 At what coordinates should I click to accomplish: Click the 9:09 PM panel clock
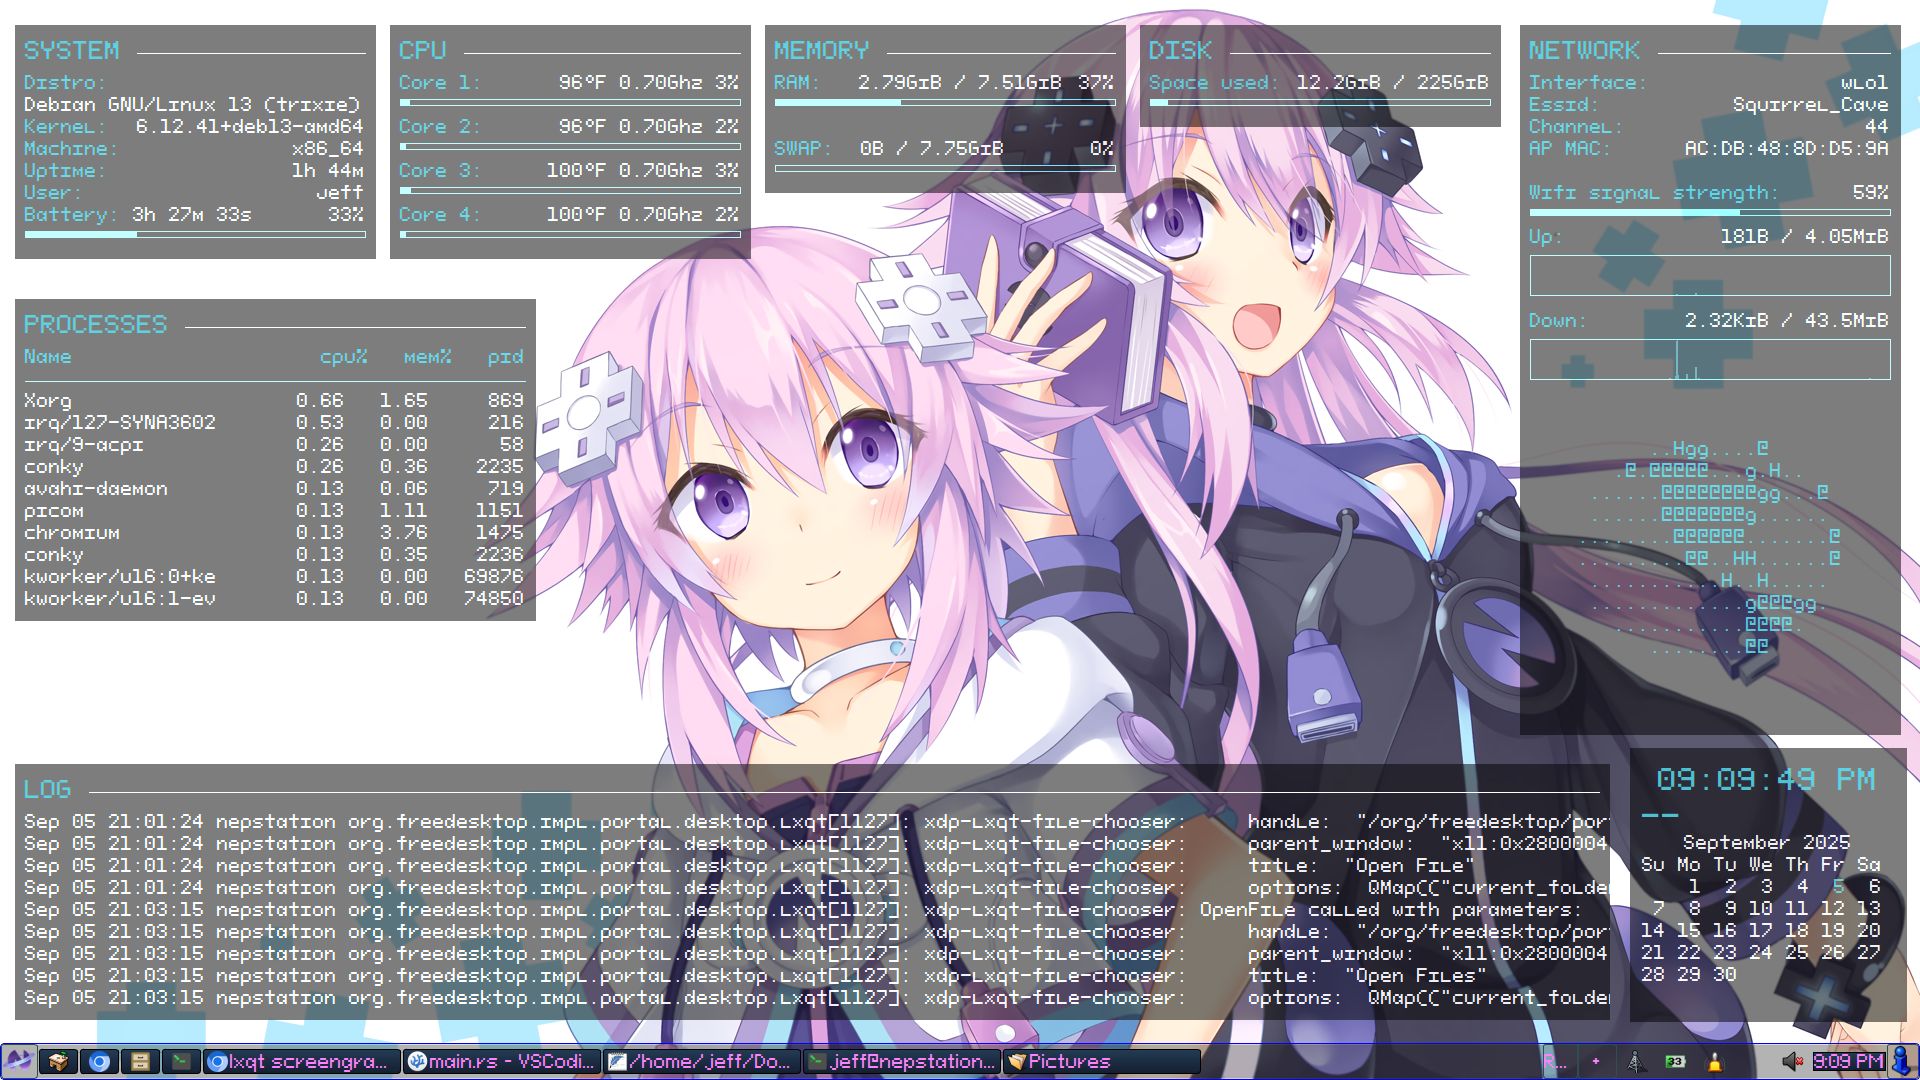pos(1848,1061)
